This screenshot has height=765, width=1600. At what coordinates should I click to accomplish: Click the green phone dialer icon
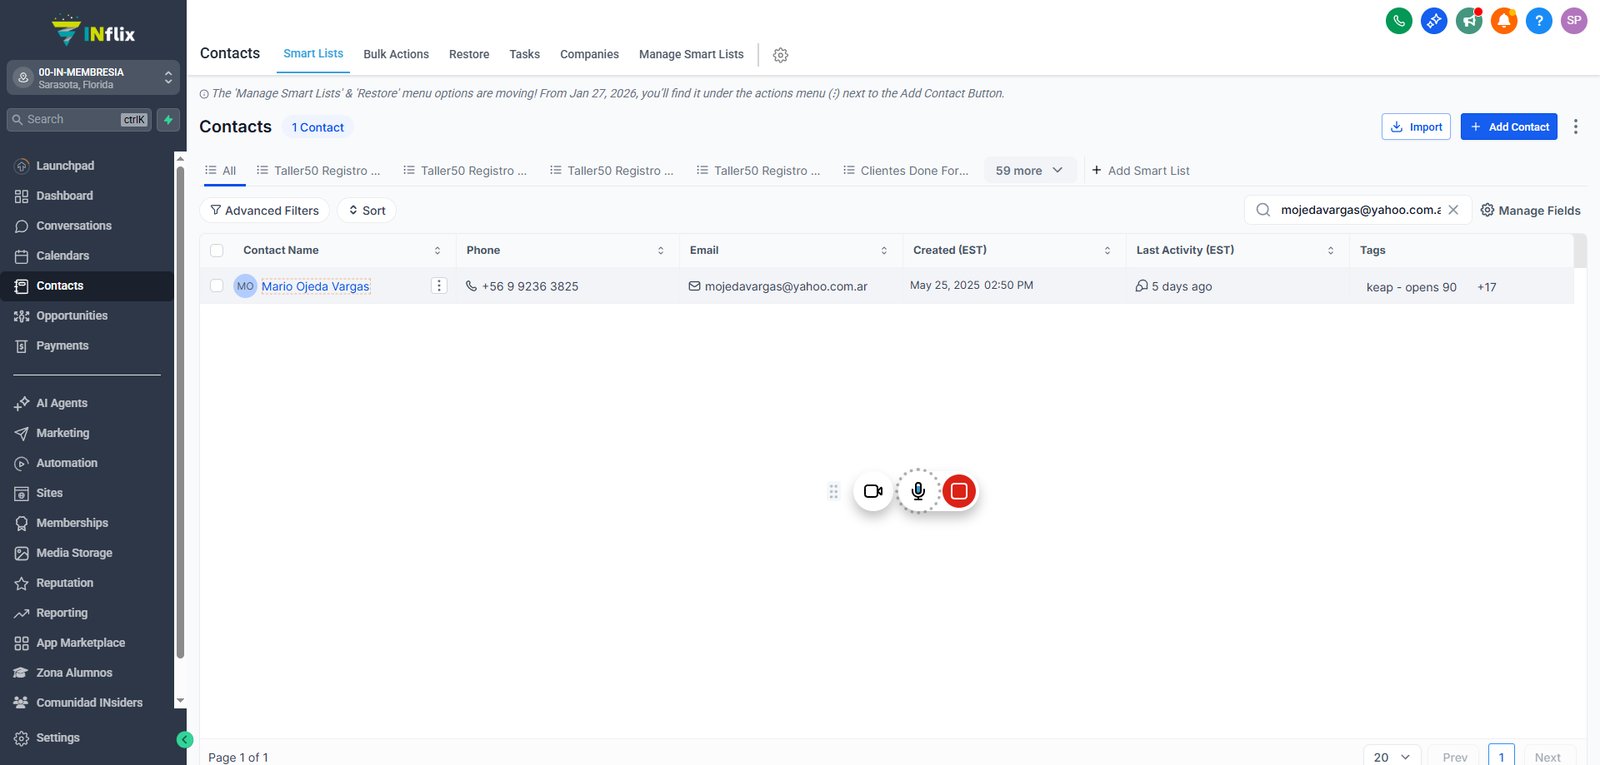click(x=1399, y=20)
